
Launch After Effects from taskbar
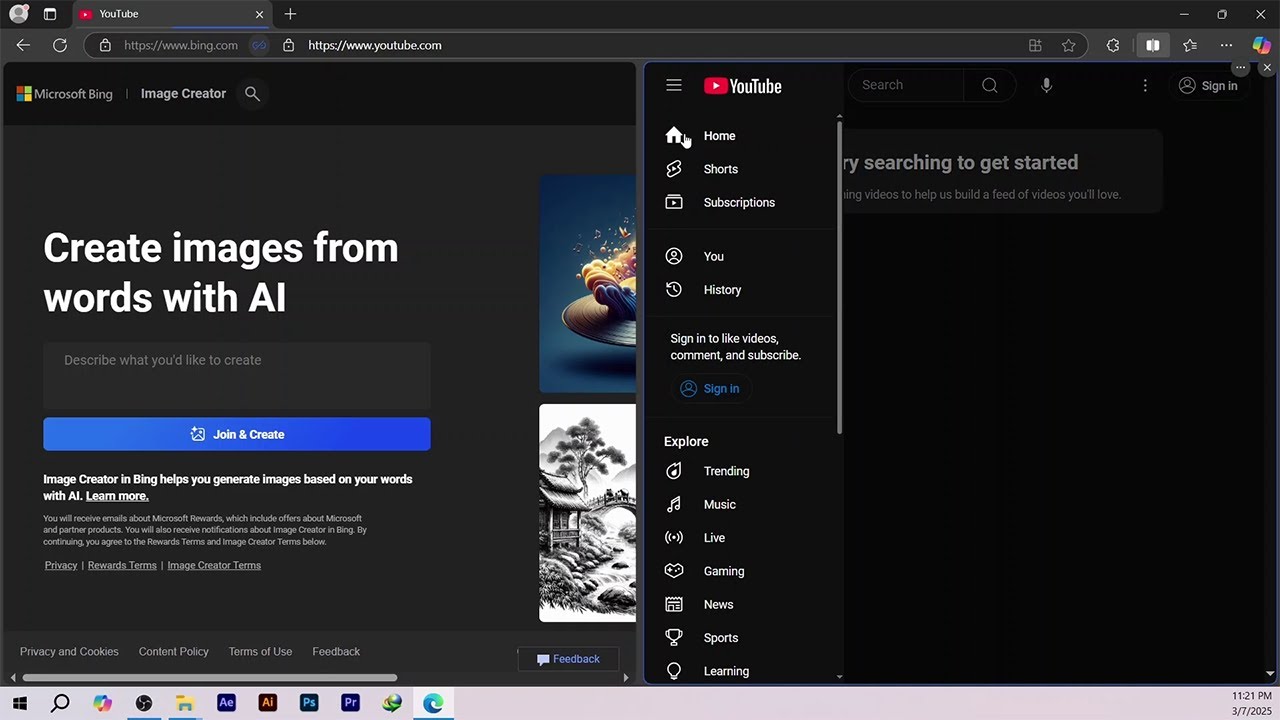(226, 703)
